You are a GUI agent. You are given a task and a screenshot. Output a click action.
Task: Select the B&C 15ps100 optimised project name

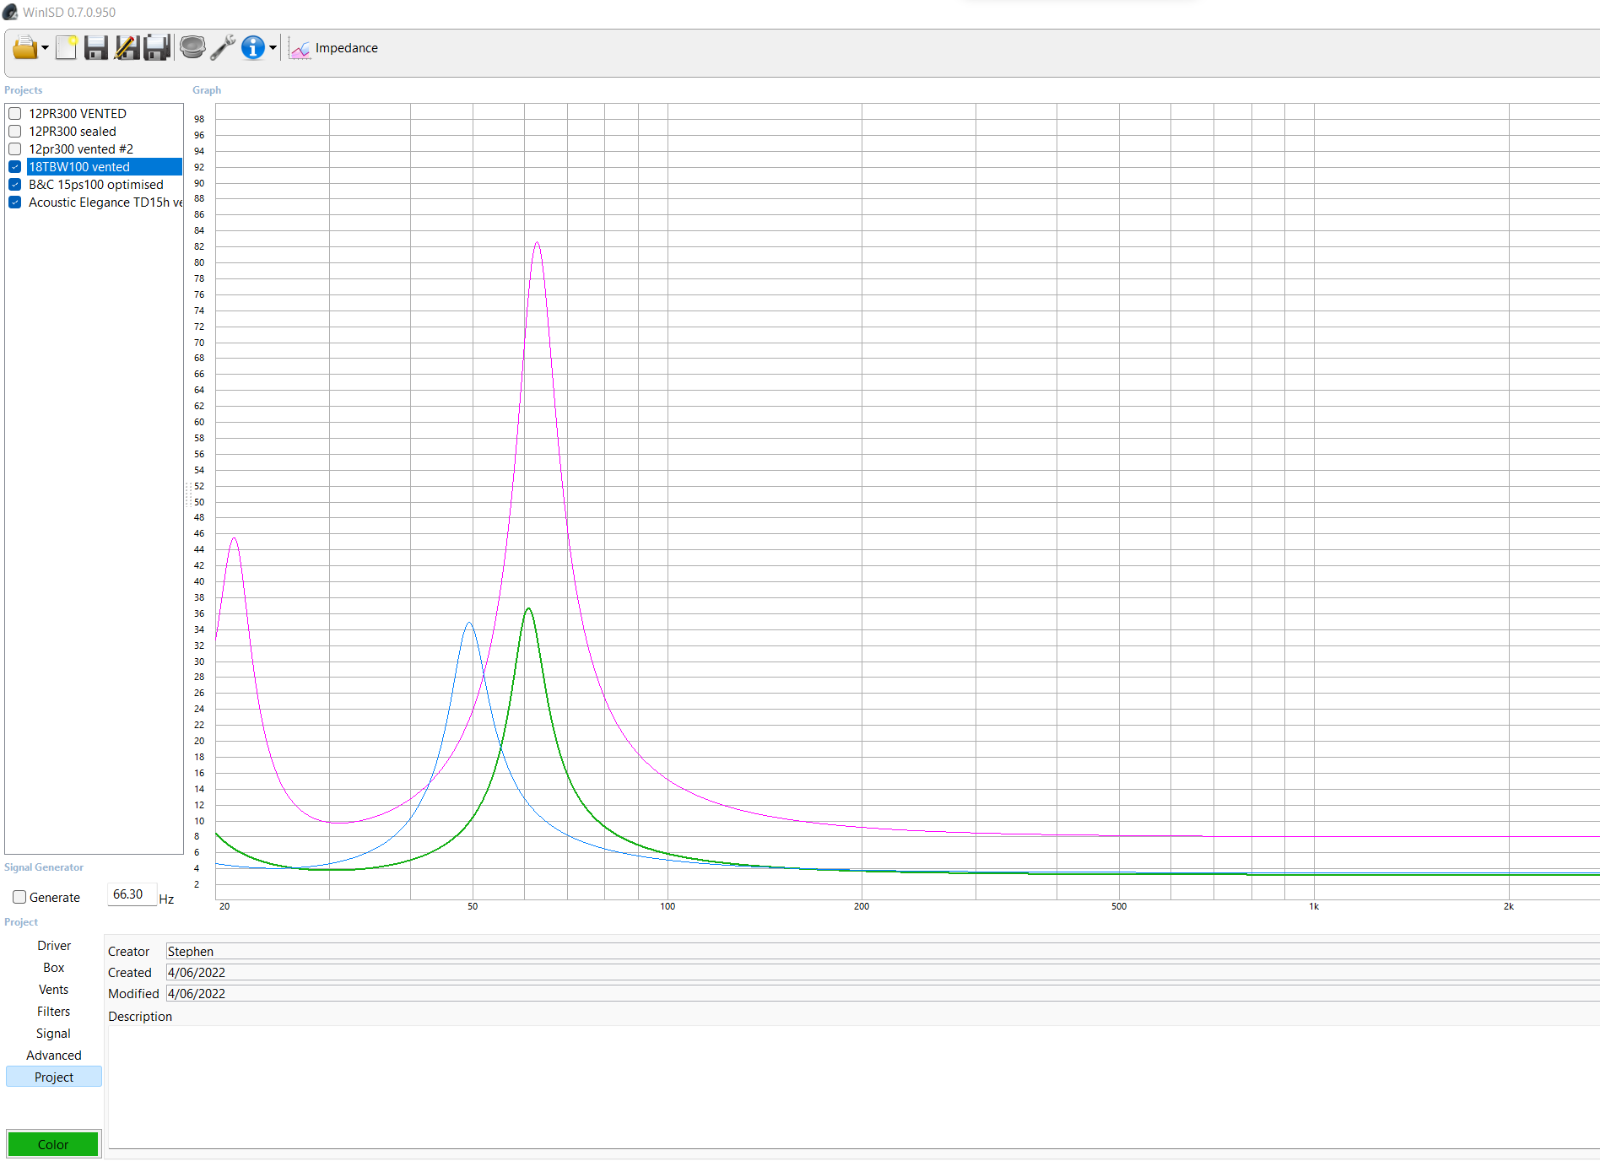coord(96,184)
